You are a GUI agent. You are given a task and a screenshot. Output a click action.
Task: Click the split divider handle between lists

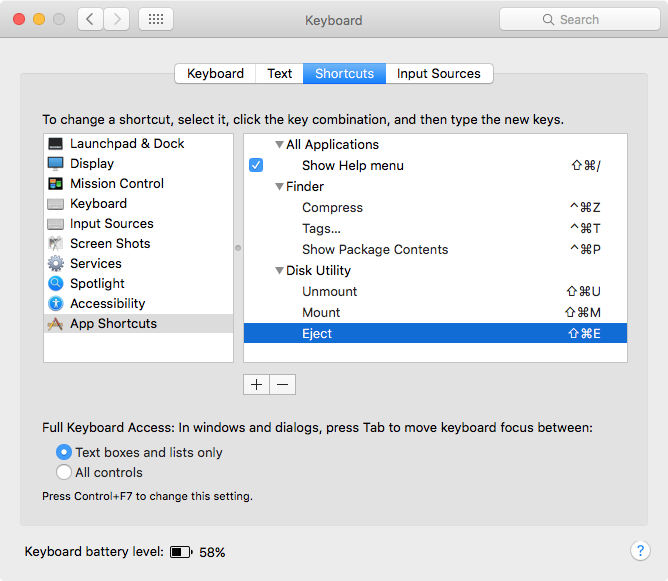[x=238, y=248]
